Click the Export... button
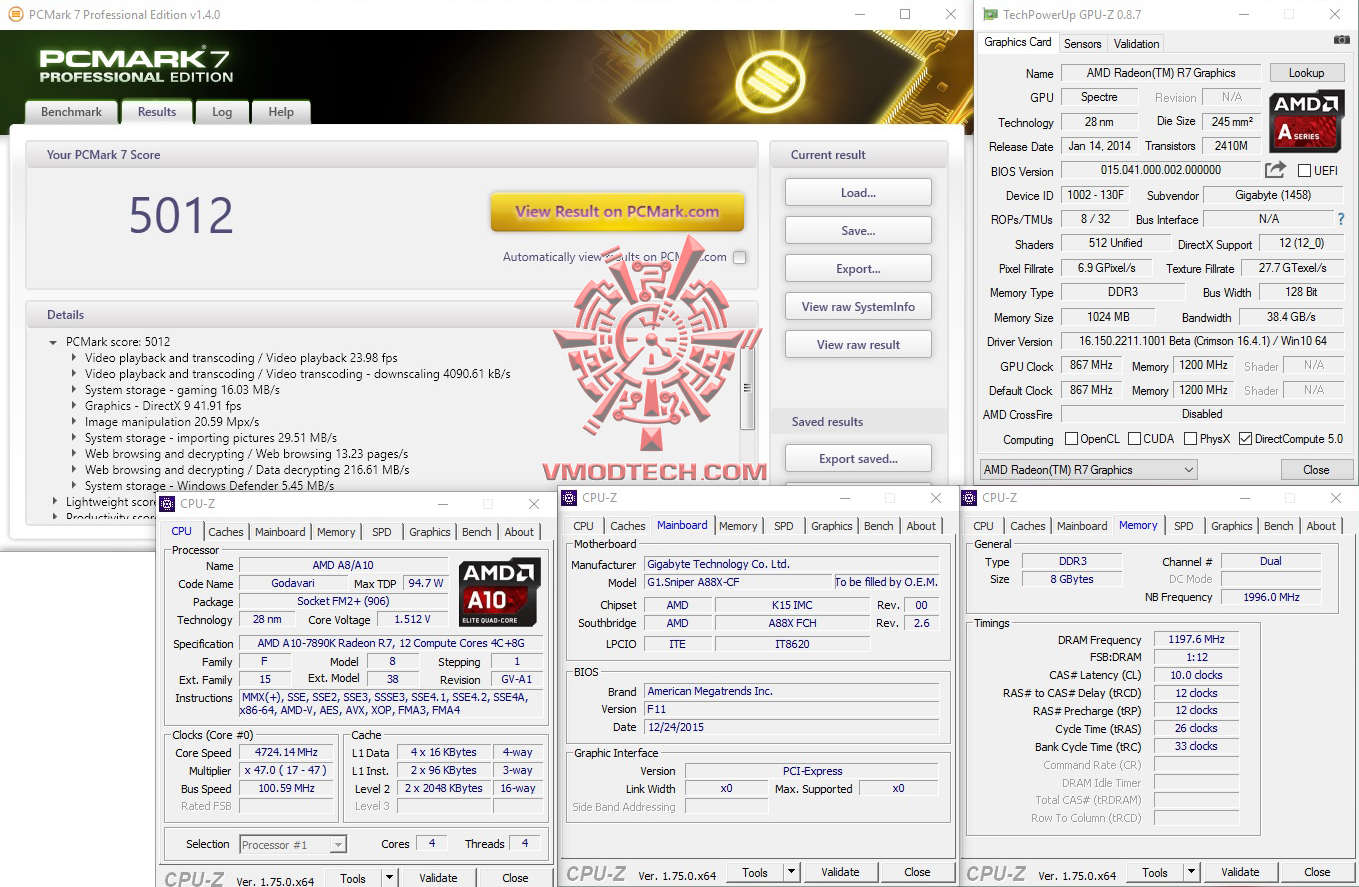 [x=858, y=269]
